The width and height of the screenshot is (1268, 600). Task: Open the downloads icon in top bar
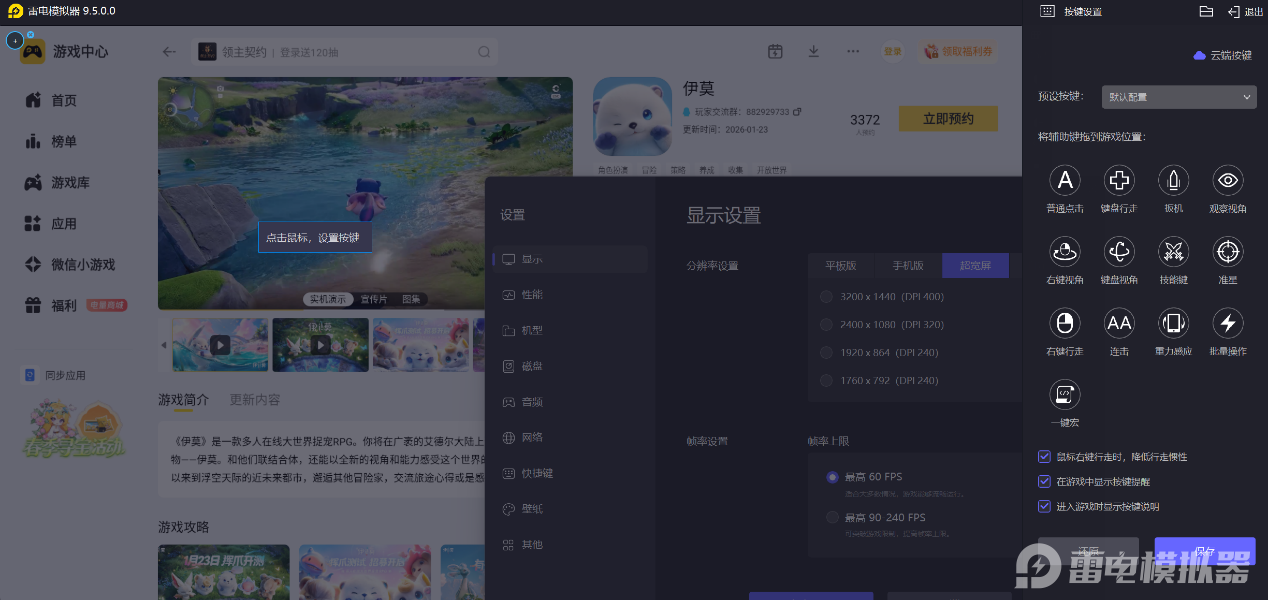point(814,51)
